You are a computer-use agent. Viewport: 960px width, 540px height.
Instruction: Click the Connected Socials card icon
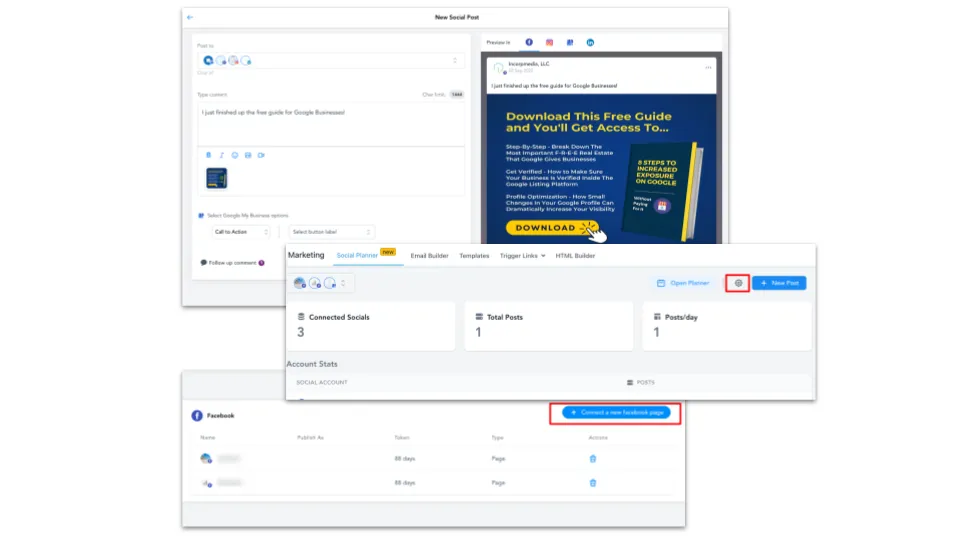[x=301, y=317]
